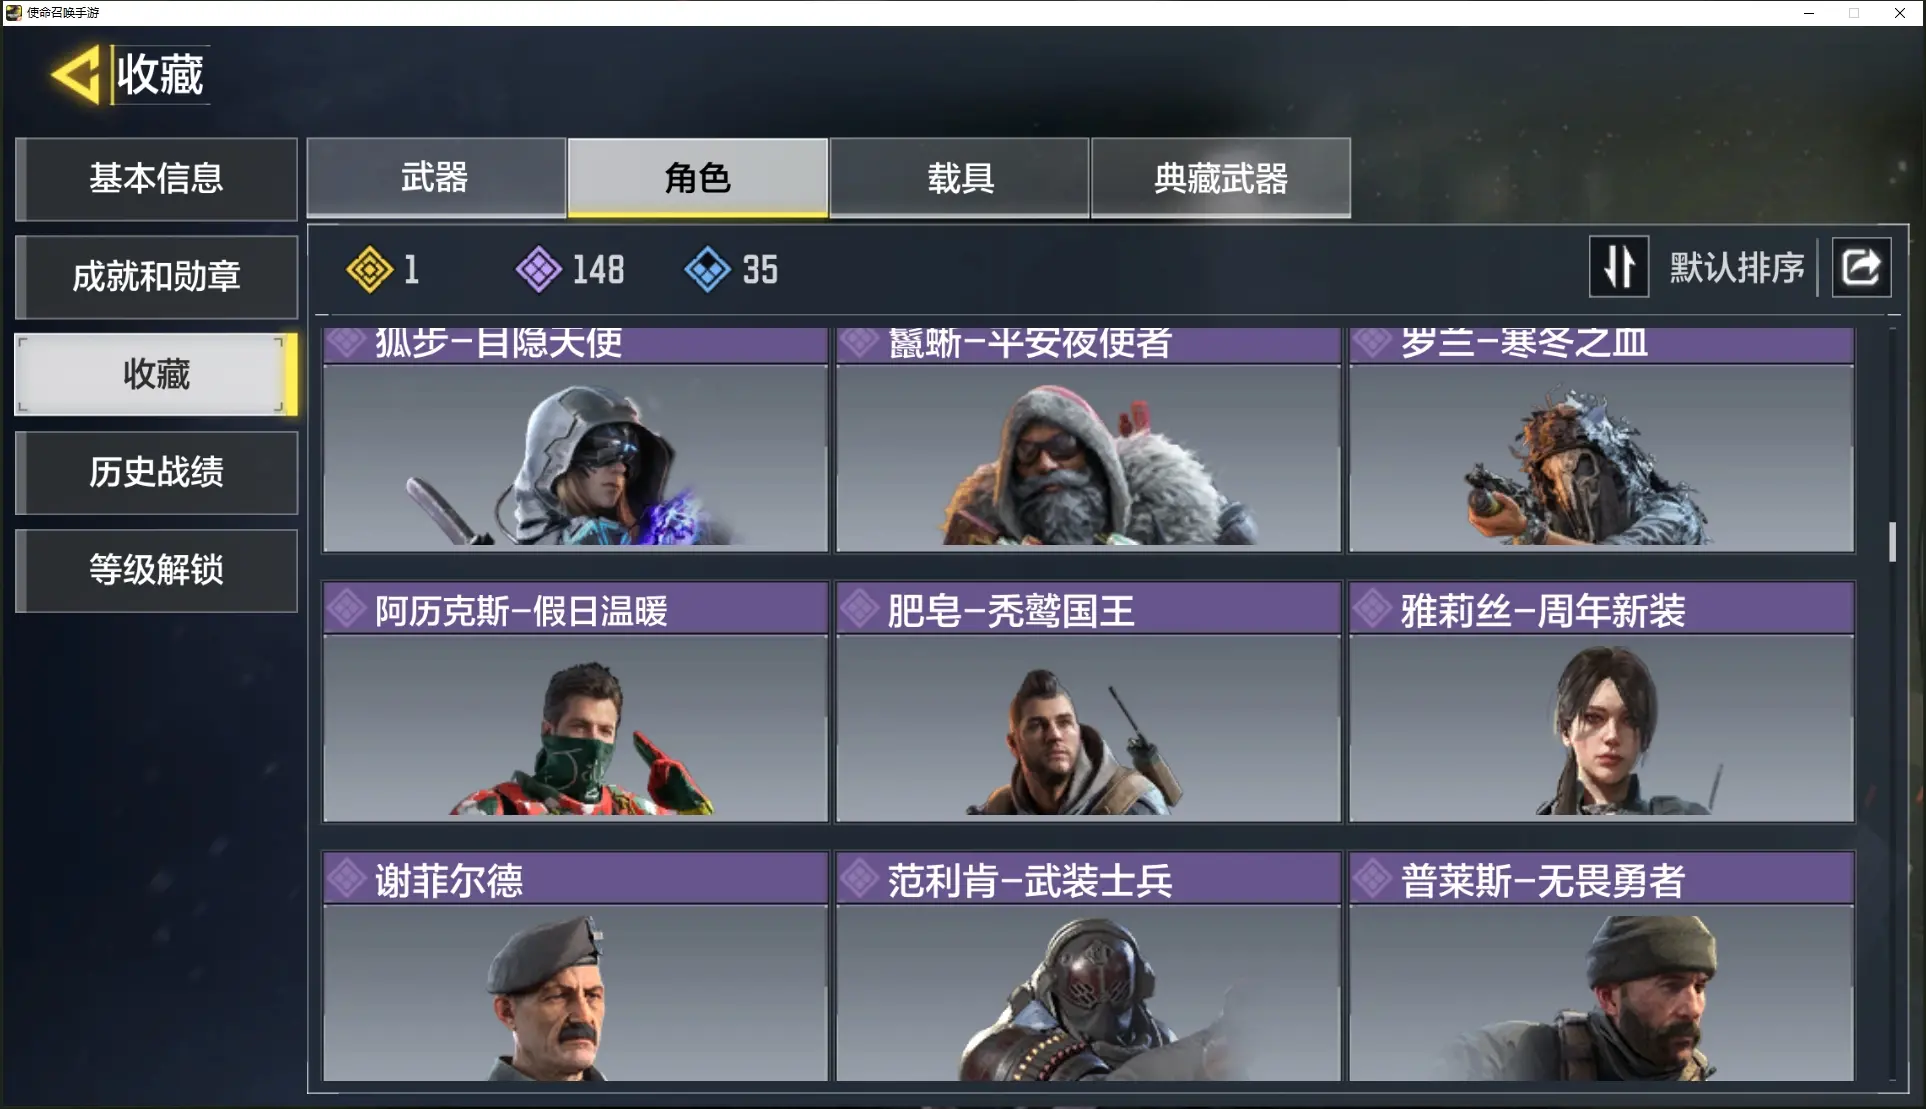Click the character list scrollbar handle
The image size is (1926, 1109).
click(x=1892, y=542)
